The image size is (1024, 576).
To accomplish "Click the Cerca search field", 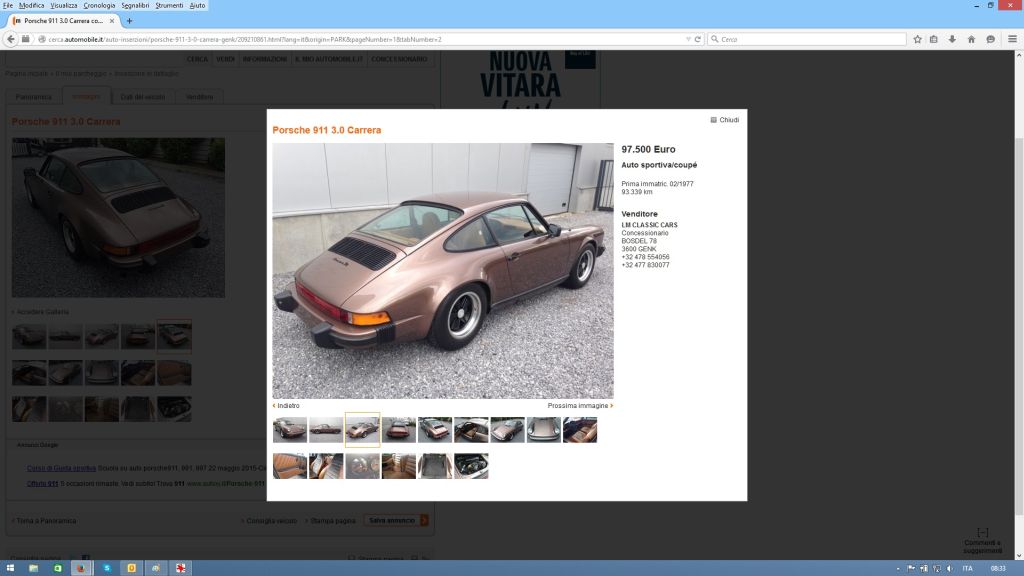I will [807, 39].
